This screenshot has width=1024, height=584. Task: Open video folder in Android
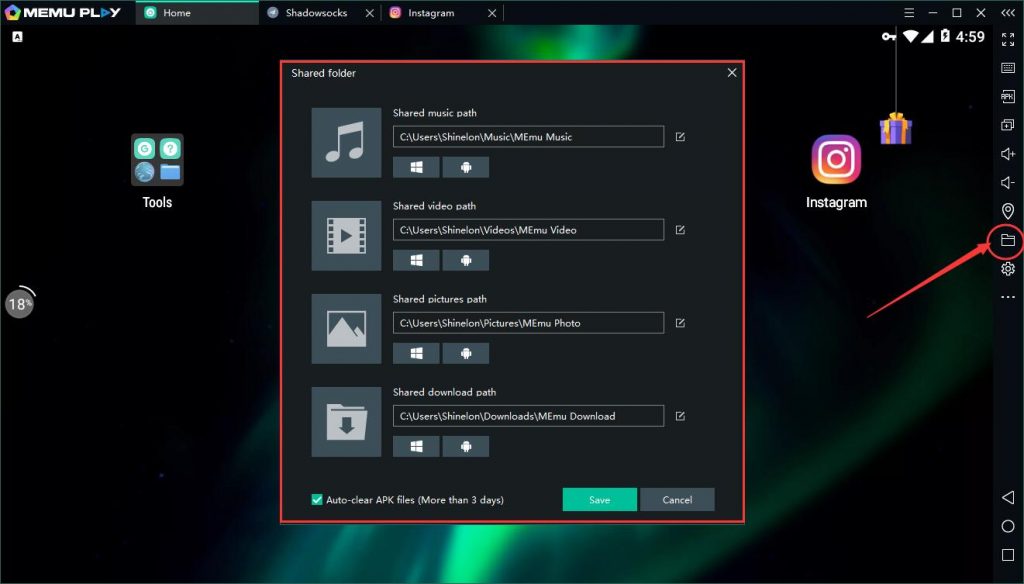point(466,260)
